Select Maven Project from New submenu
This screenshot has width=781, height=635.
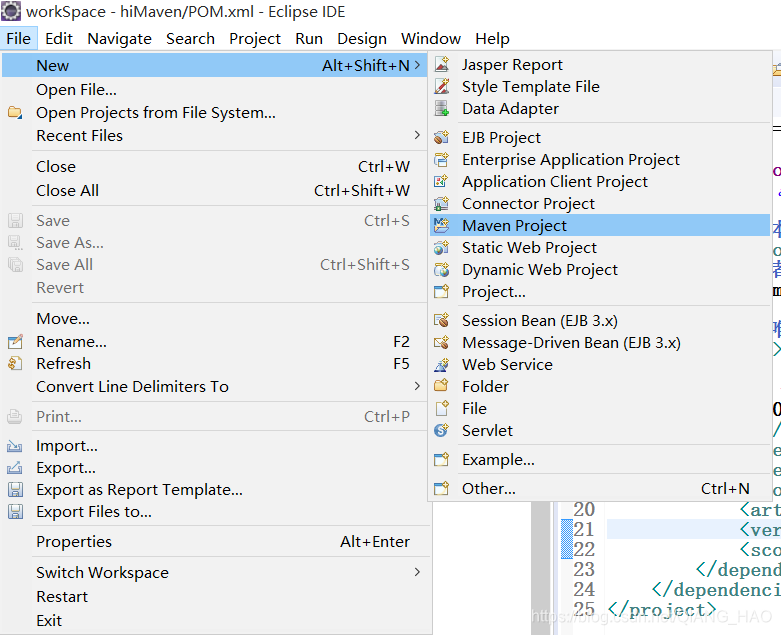tap(600, 225)
